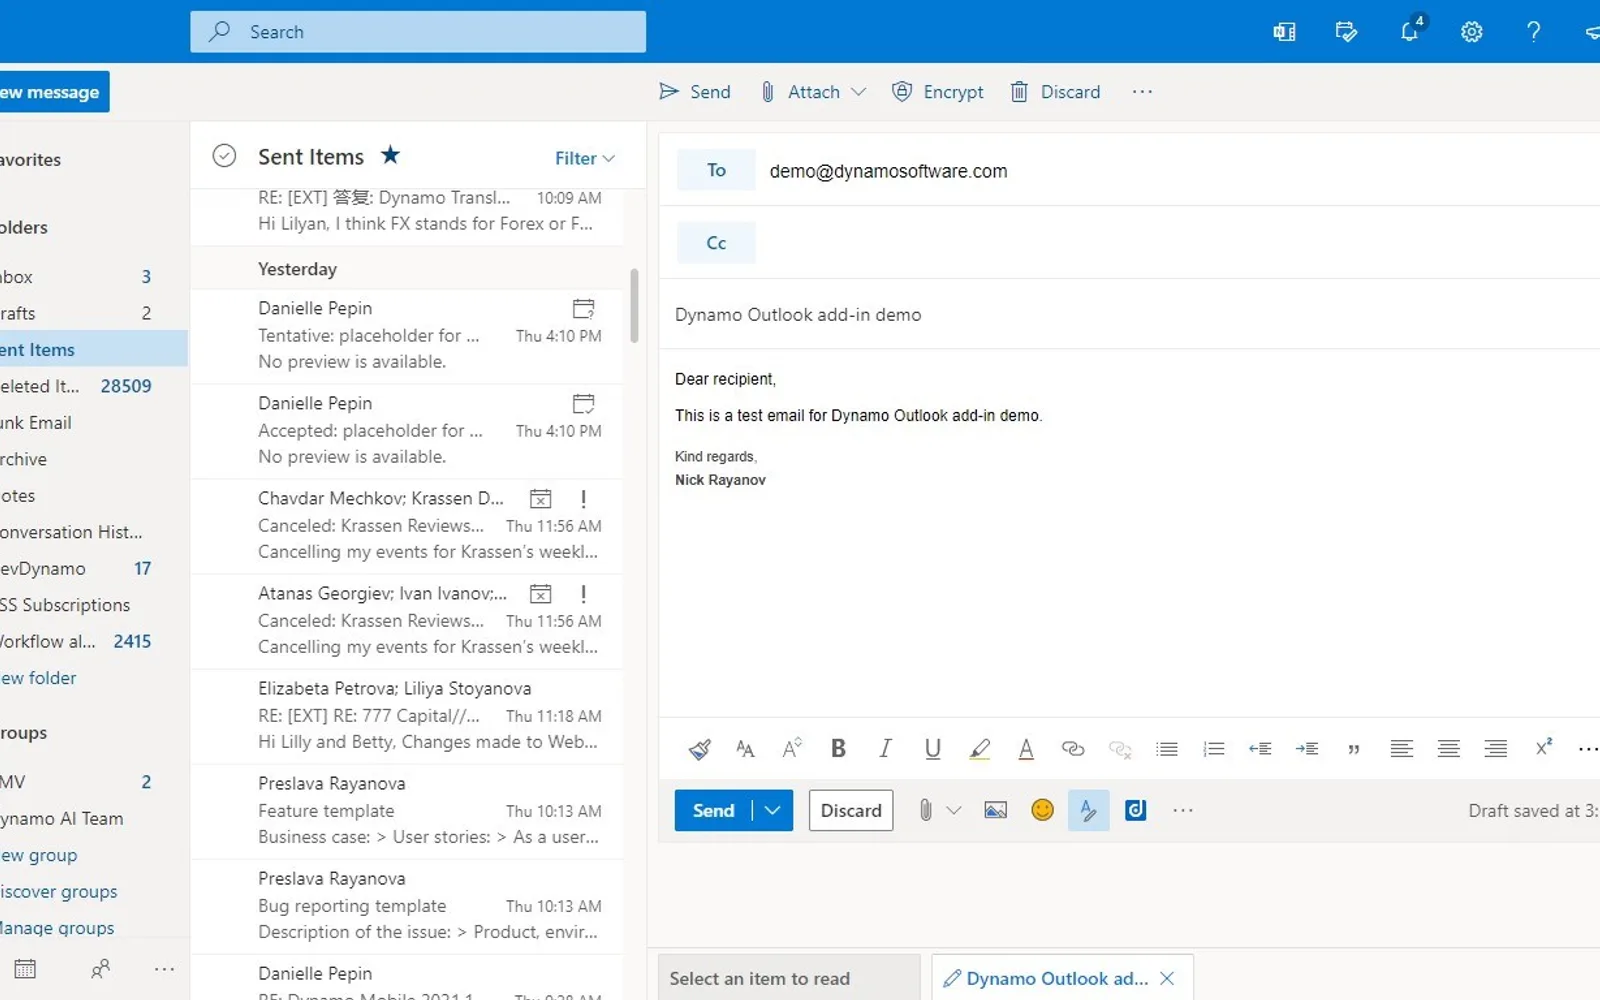This screenshot has height=1000, width=1600.
Task: Open the font color tool
Action: [1026, 749]
